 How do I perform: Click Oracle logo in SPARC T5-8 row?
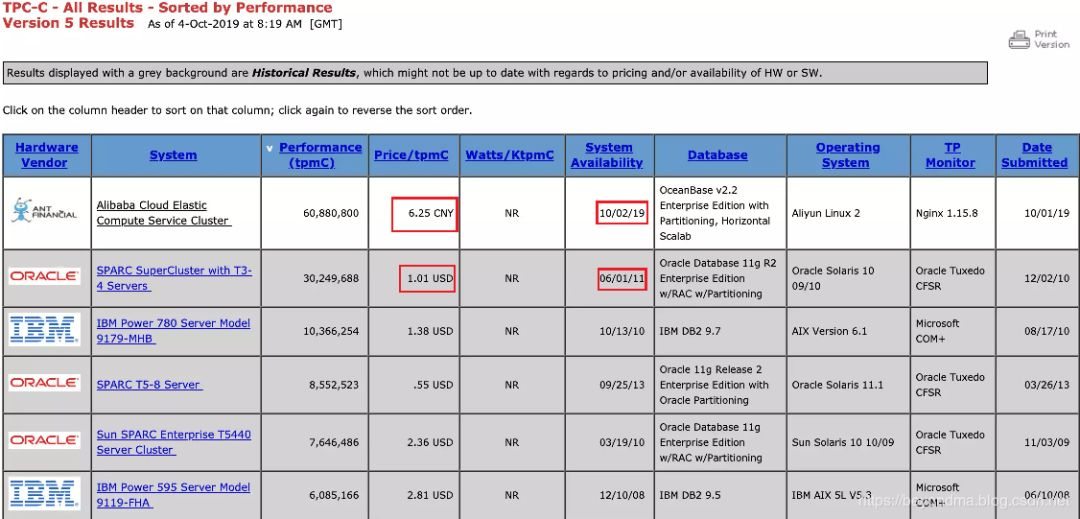pos(45,382)
